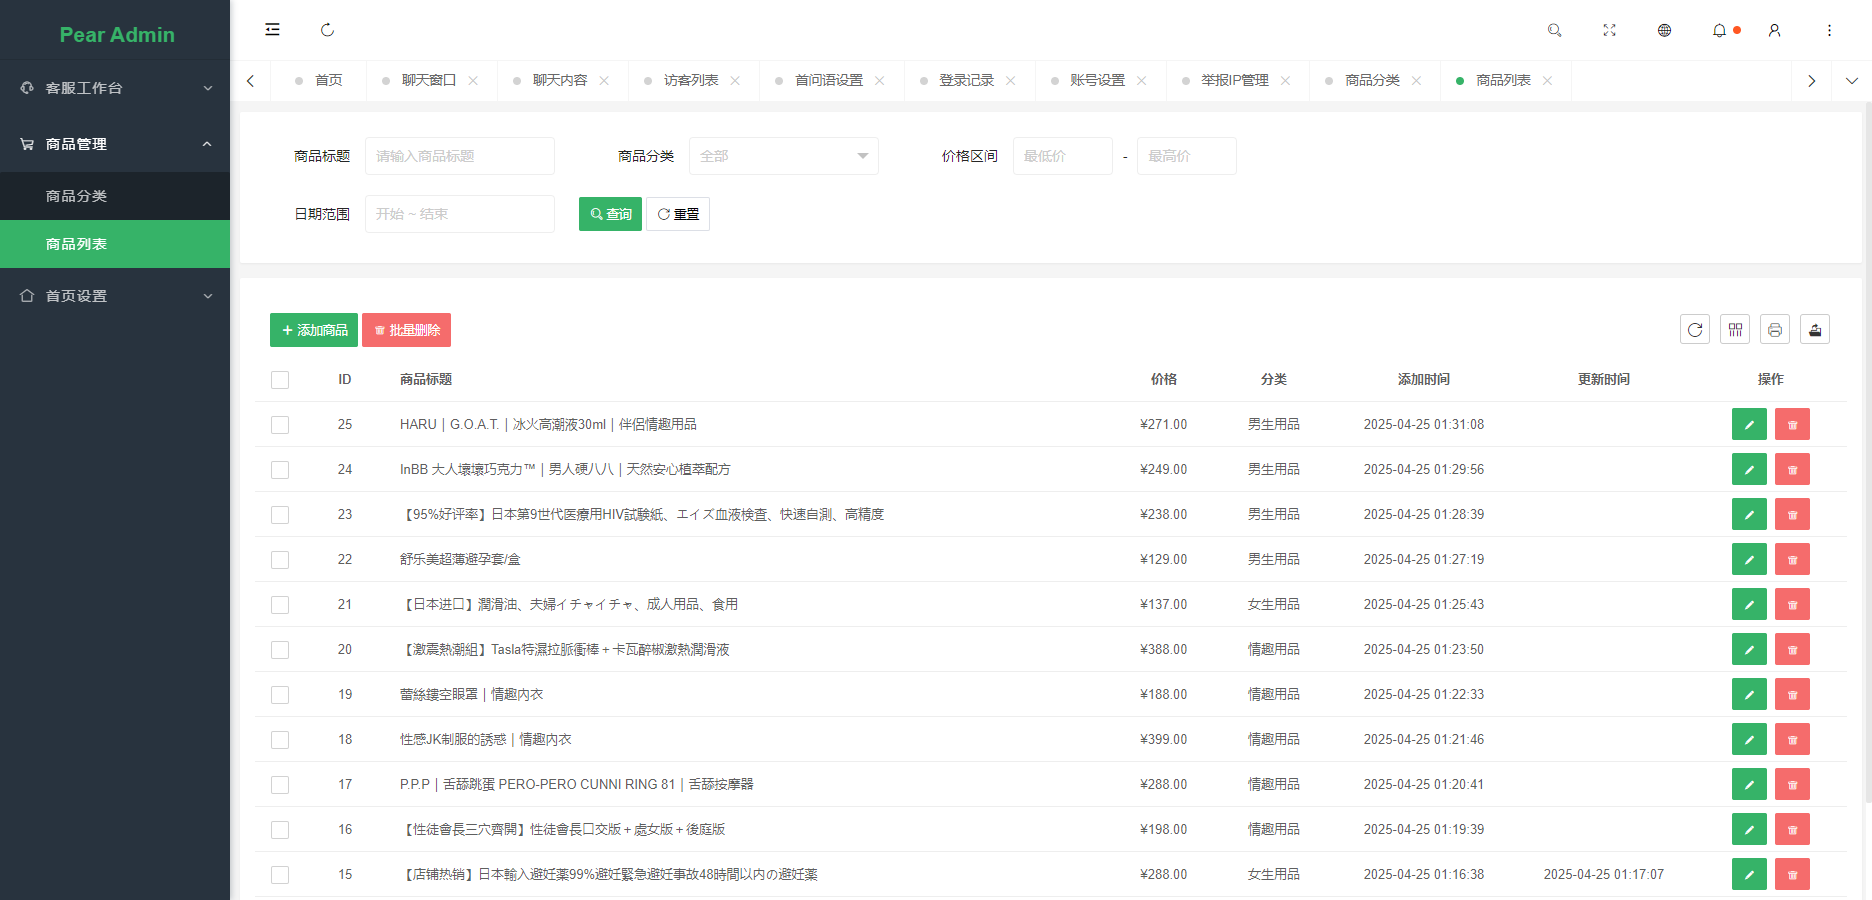Screen dimensions: 1872x900
Task: Click the green 添加商品 button
Action: (x=314, y=330)
